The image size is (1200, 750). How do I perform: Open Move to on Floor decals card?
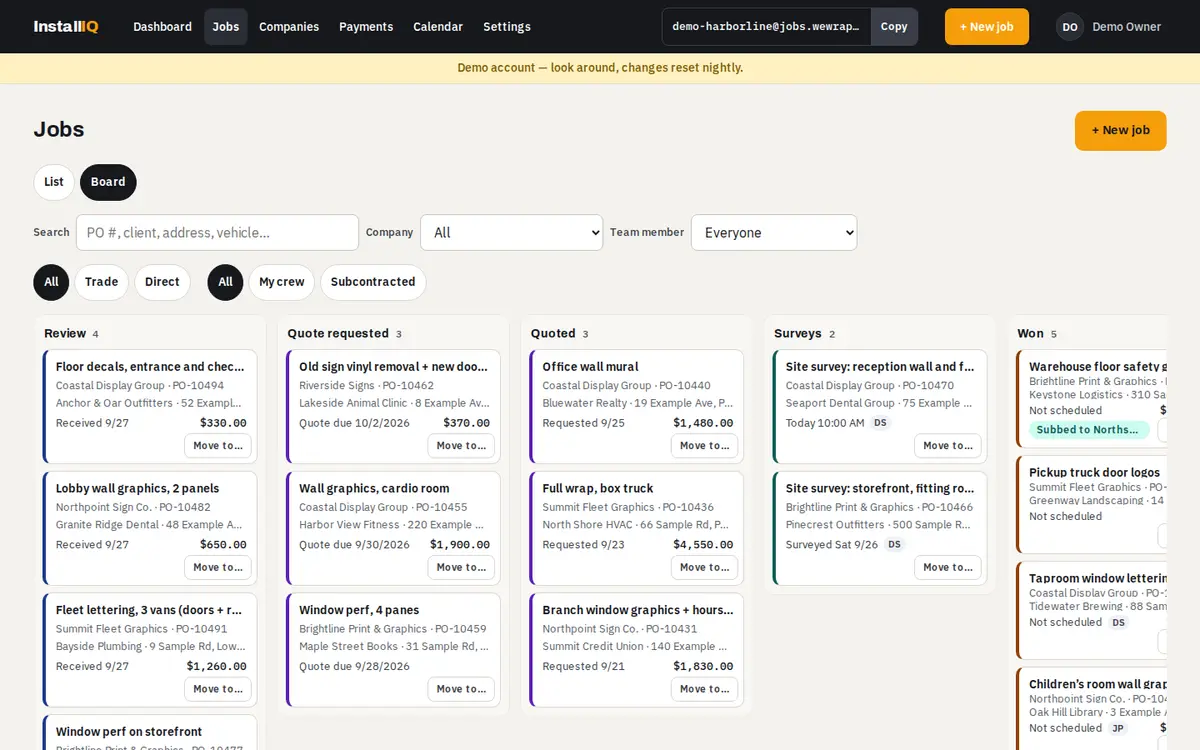click(x=218, y=446)
